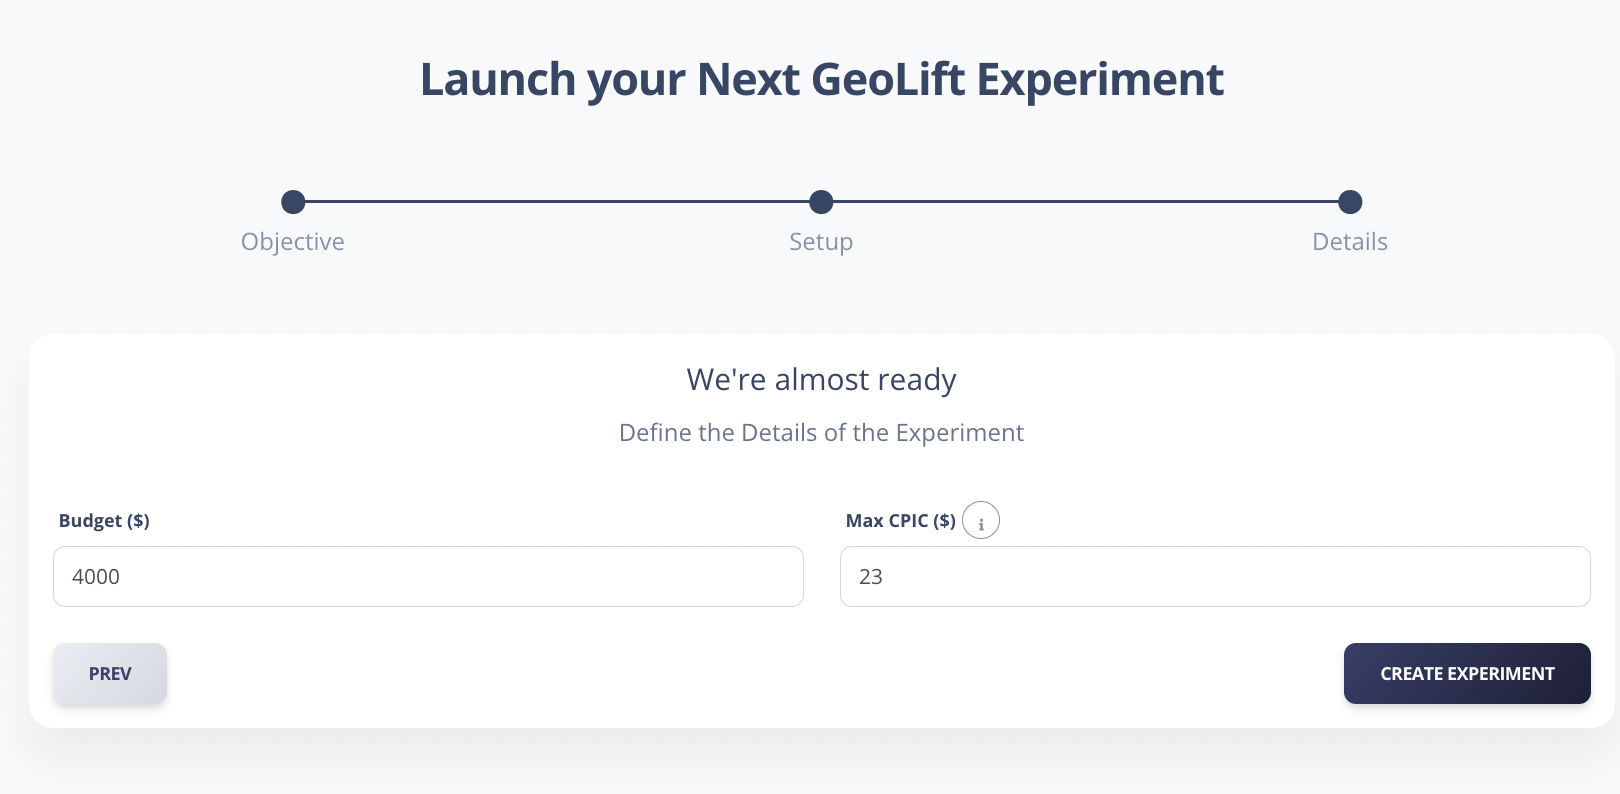Select the Details step circle
The image size is (1620, 794).
(x=1350, y=202)
